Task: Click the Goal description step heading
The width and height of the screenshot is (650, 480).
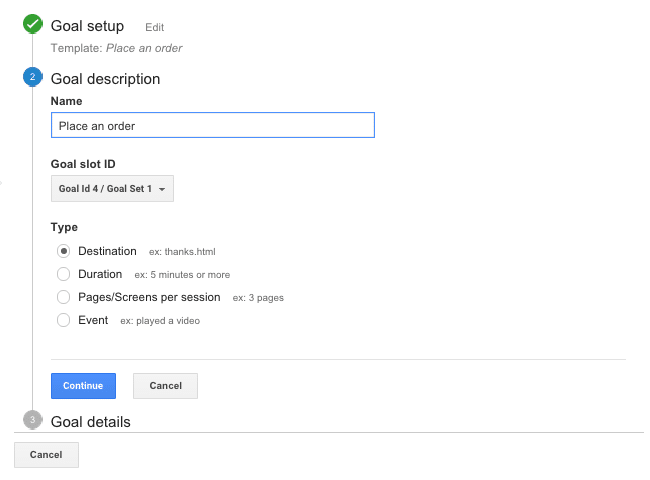Action: click(x=105, y=79)
